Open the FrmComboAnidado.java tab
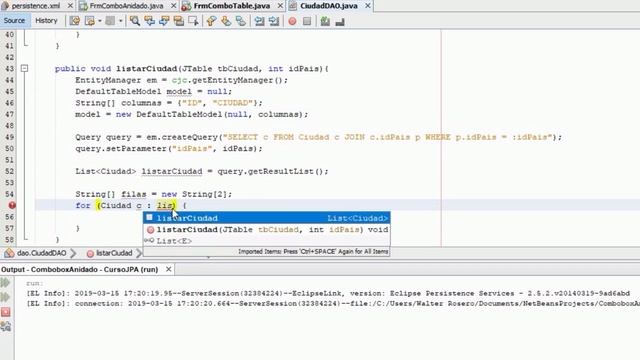The height and width of the screenshot is (360, 640). 126,6
